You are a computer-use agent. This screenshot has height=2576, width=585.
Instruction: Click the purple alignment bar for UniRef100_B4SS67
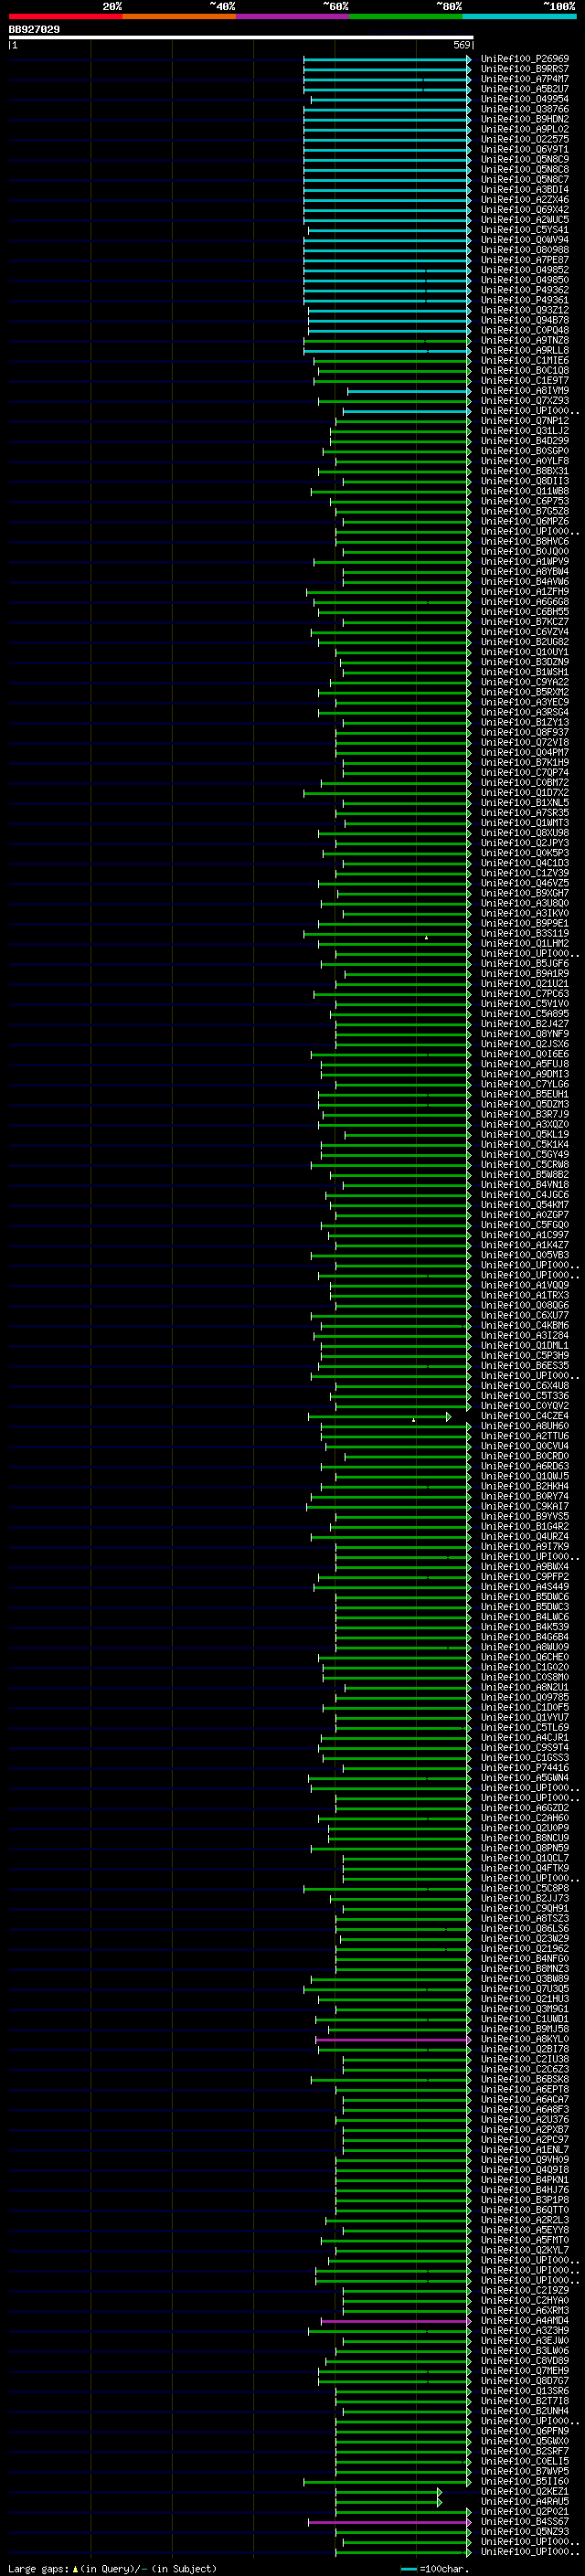[x=389, y=2521]
